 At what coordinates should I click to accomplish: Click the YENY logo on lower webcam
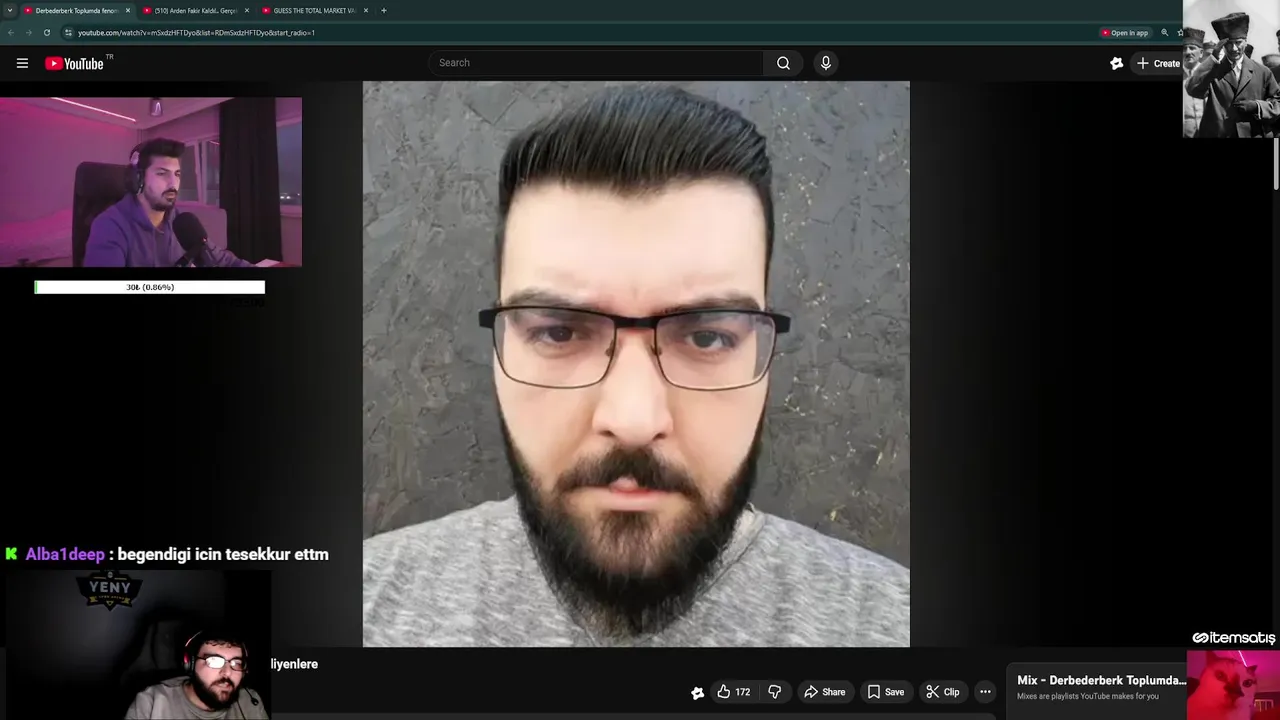click(110, 588)
